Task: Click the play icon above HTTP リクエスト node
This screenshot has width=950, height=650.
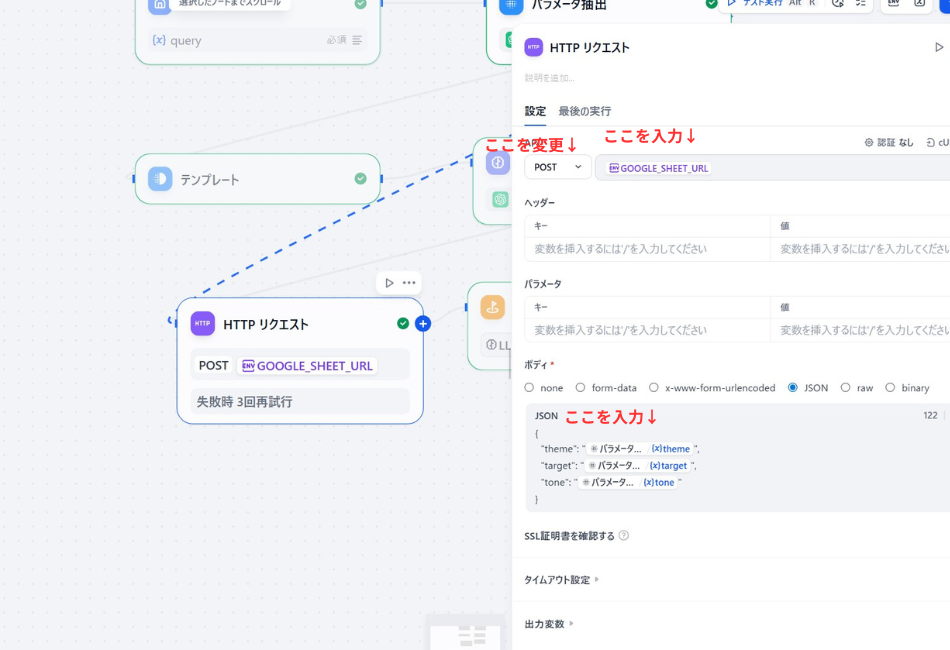Action: pyautogui.click(x=389, y=283)
